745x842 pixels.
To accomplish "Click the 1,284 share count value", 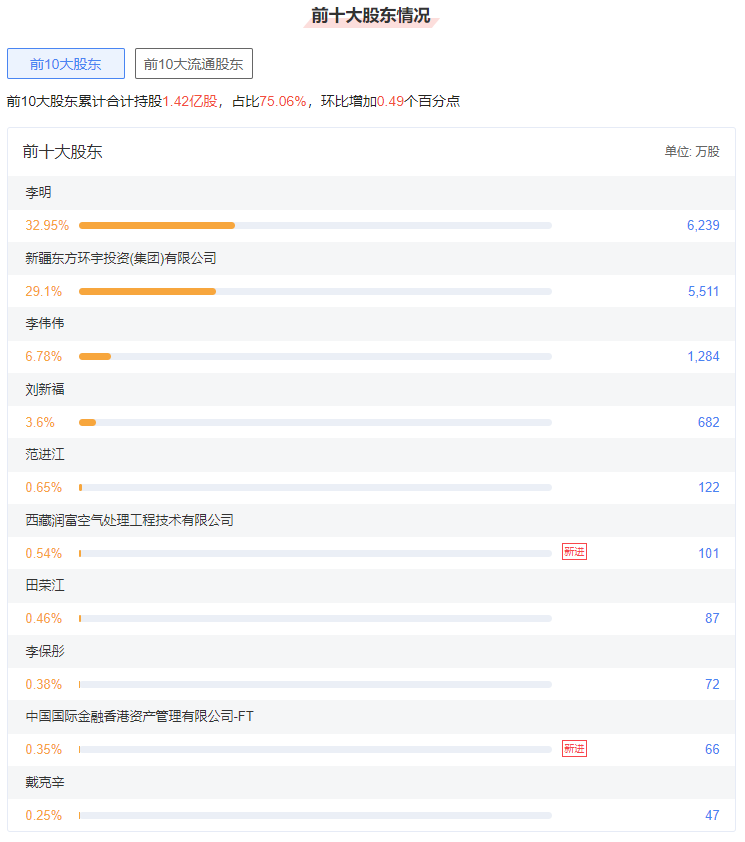I will 703,356.
